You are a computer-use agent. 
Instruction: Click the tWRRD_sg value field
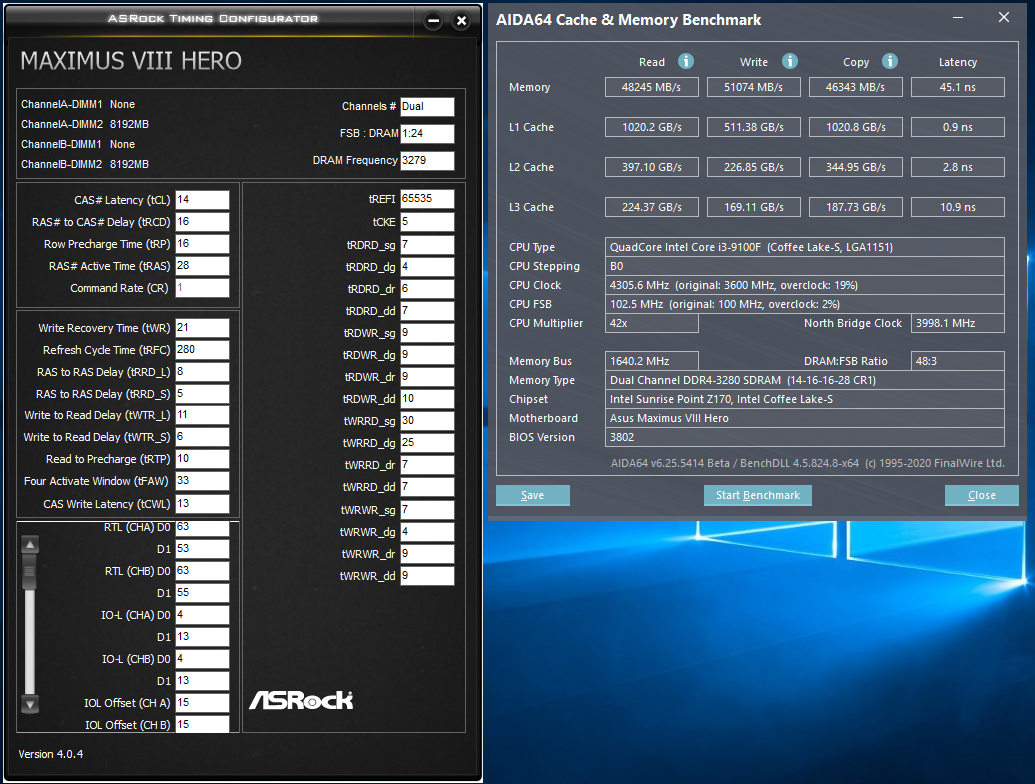point(427,420)
